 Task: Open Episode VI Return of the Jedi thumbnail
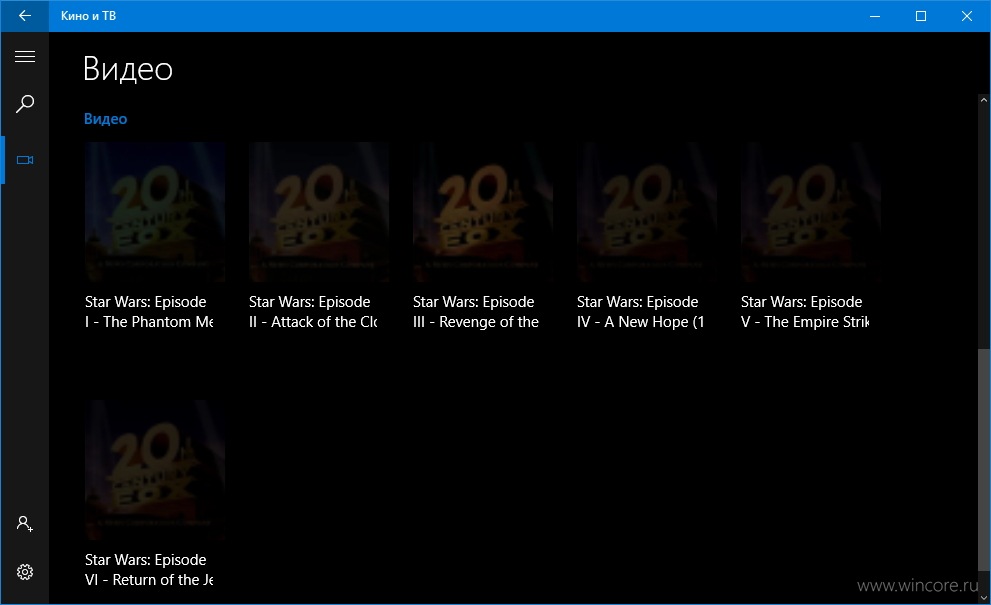(155, 470)
